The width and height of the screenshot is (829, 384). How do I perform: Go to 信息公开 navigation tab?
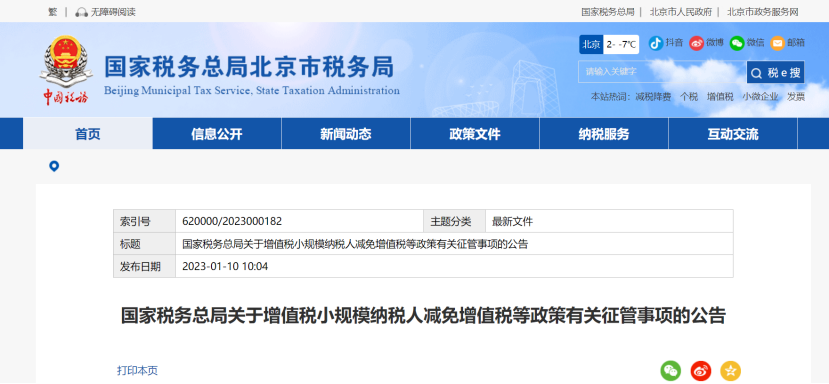tap(217, 134)
